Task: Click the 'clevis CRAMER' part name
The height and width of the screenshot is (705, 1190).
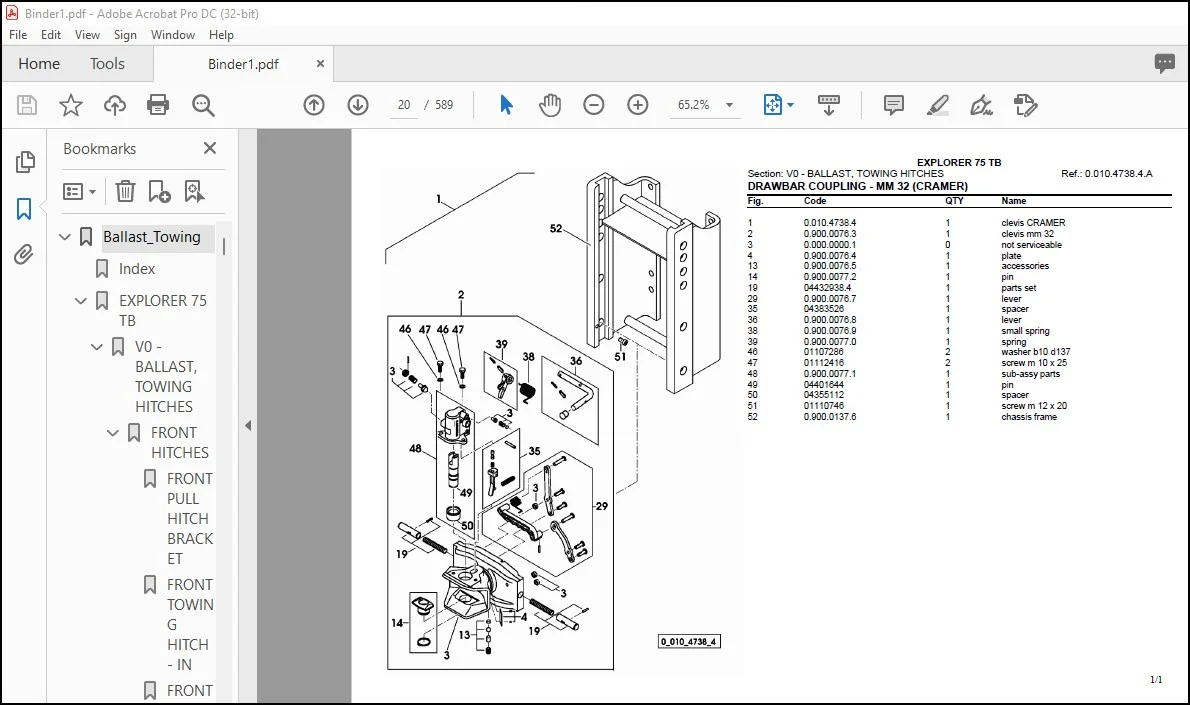Action: pyautogui.click(x=1033, y=222)
